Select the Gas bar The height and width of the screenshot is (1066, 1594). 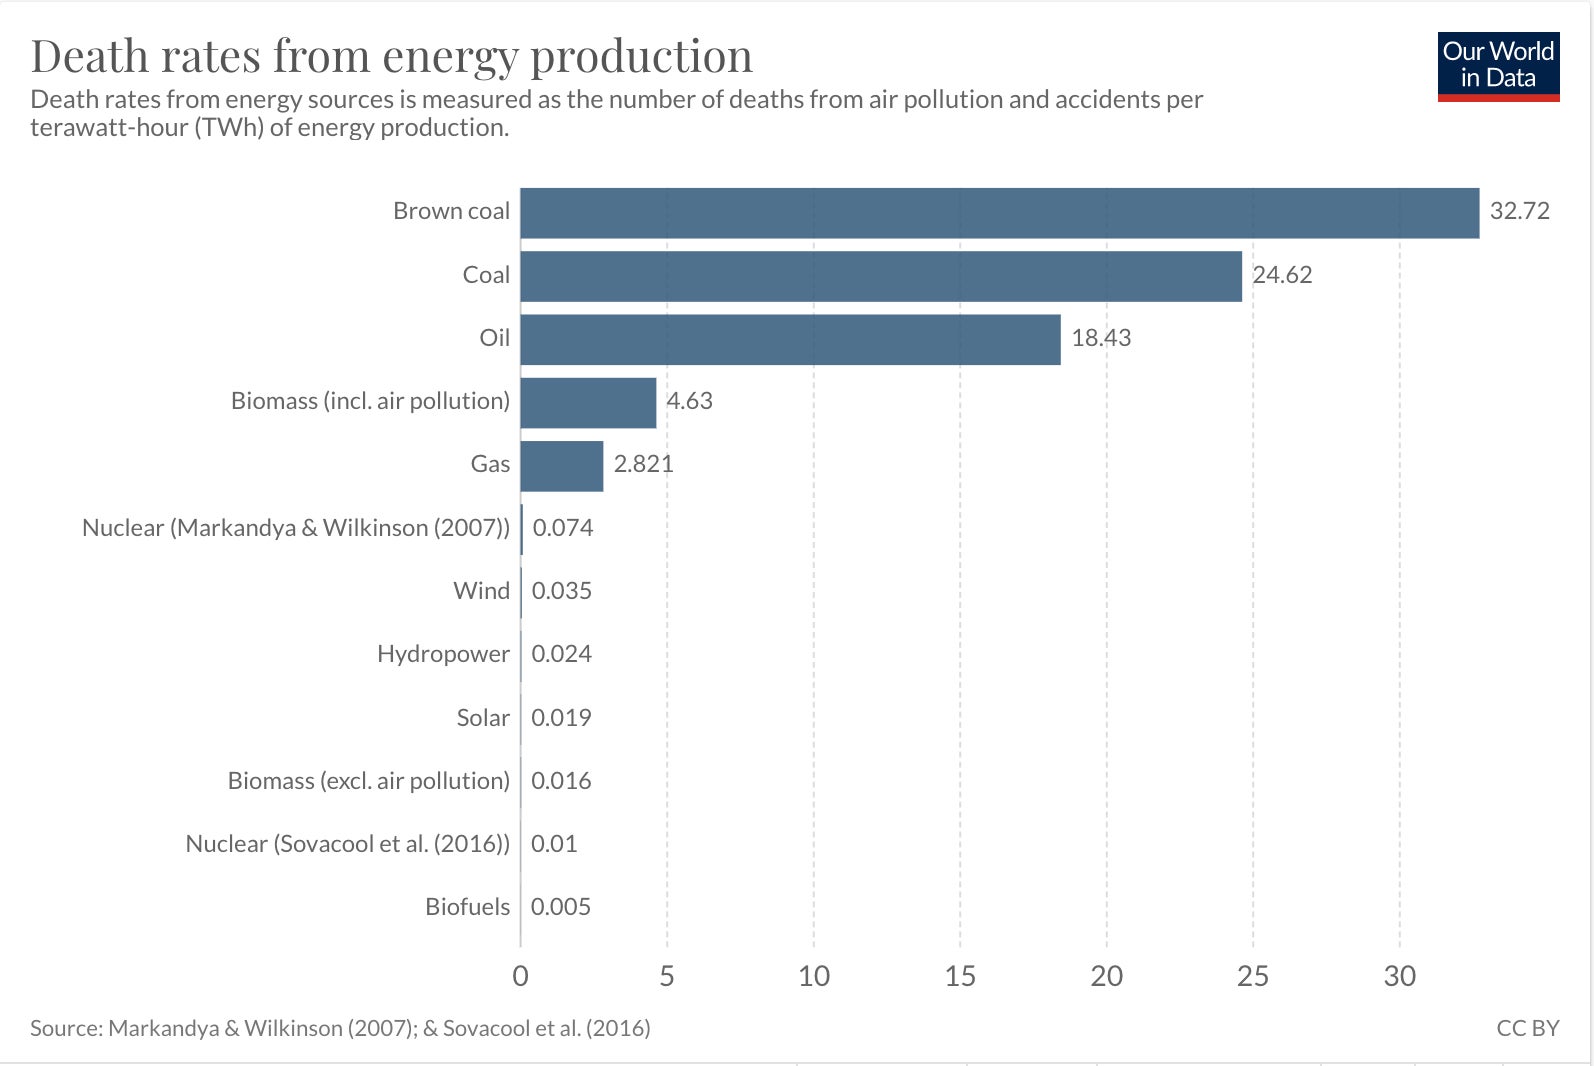tap(562, 466)
